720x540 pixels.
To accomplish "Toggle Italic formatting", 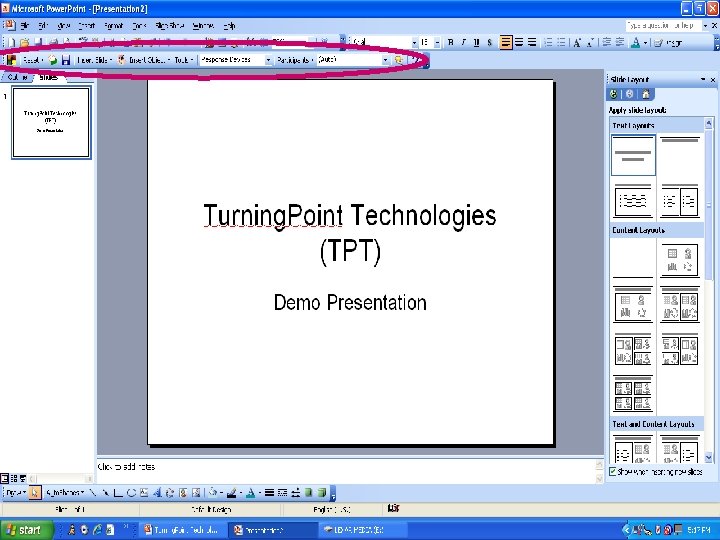I will pyautogui.click(x=463, y=43).
